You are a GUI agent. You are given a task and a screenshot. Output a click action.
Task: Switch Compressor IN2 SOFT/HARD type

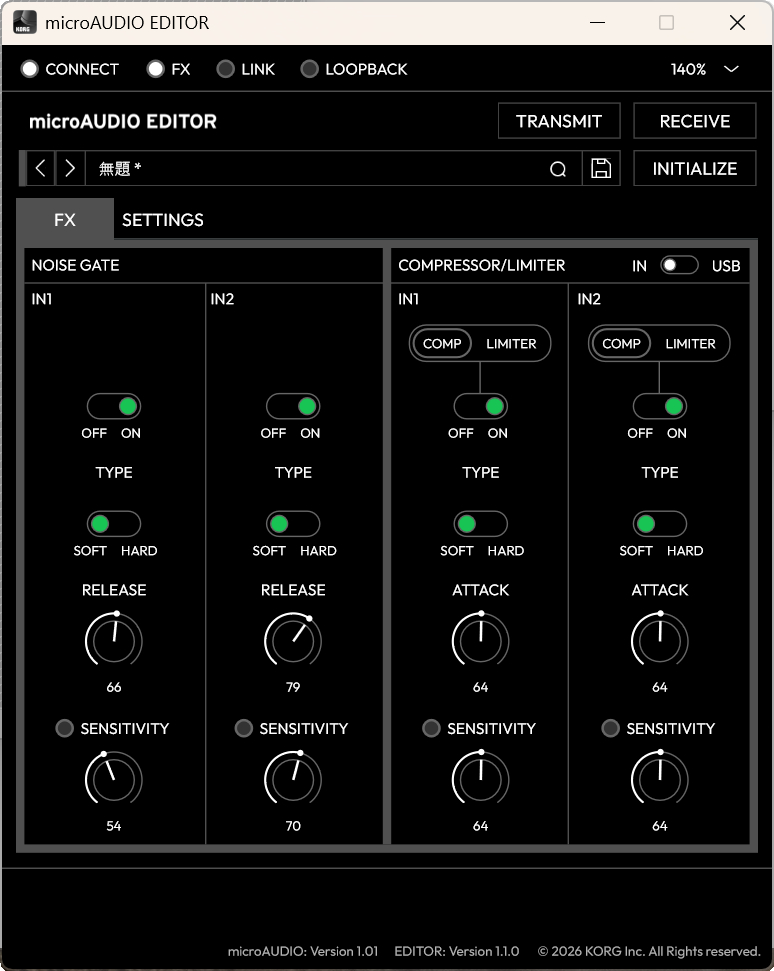660,524
